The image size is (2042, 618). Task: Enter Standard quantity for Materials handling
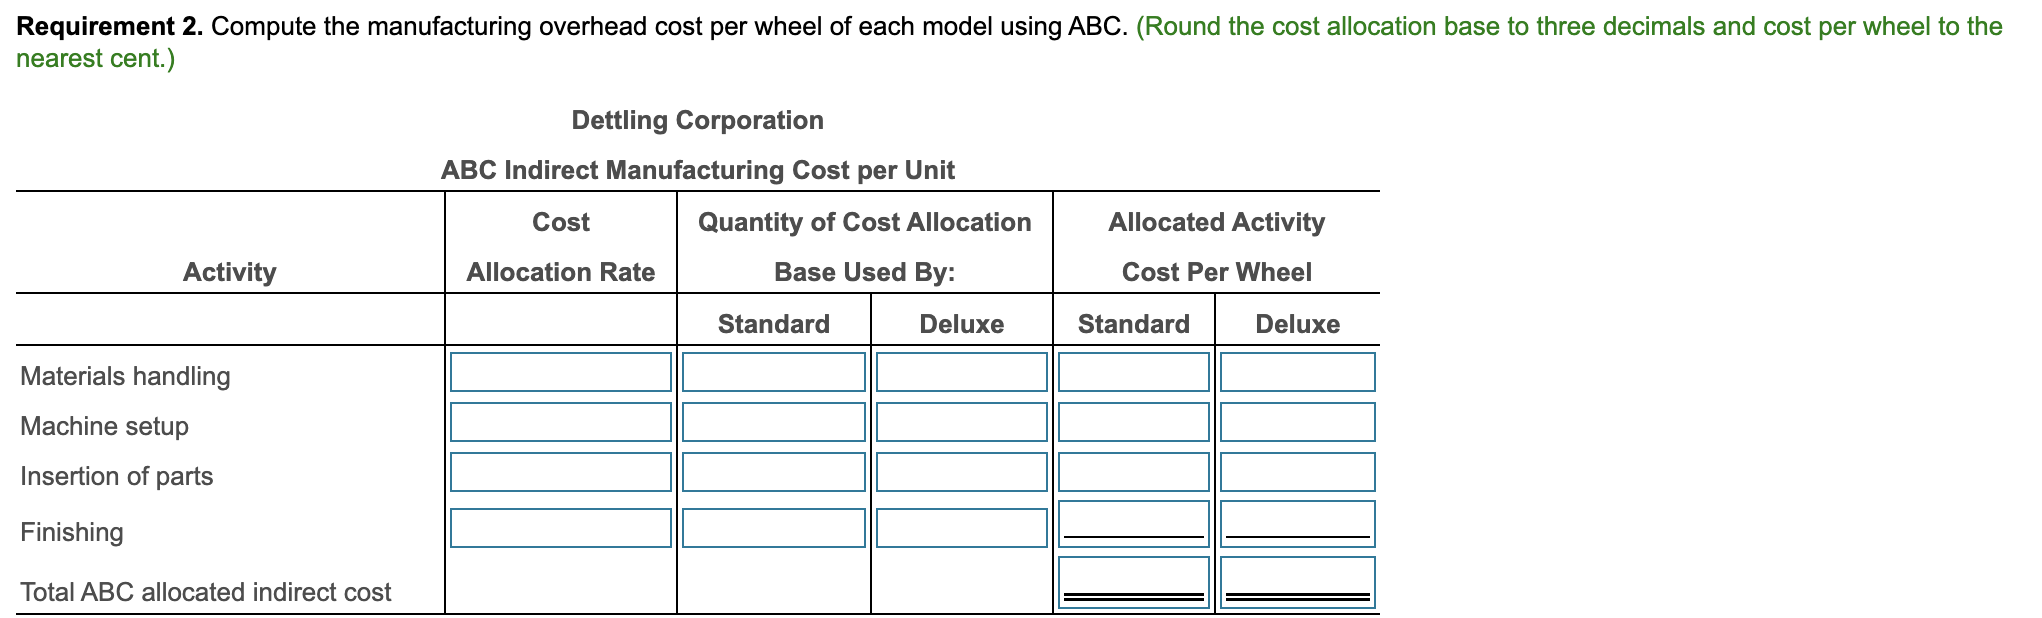point(773,372)
